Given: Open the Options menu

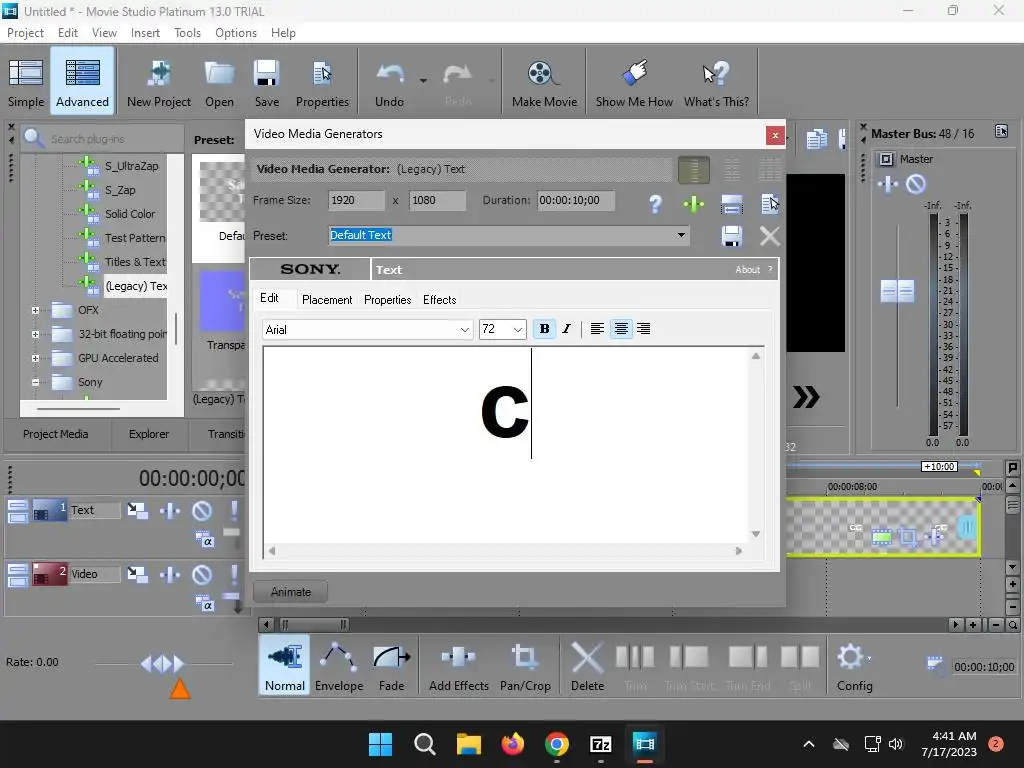Looking at the screenshot, I should point(236,33).
